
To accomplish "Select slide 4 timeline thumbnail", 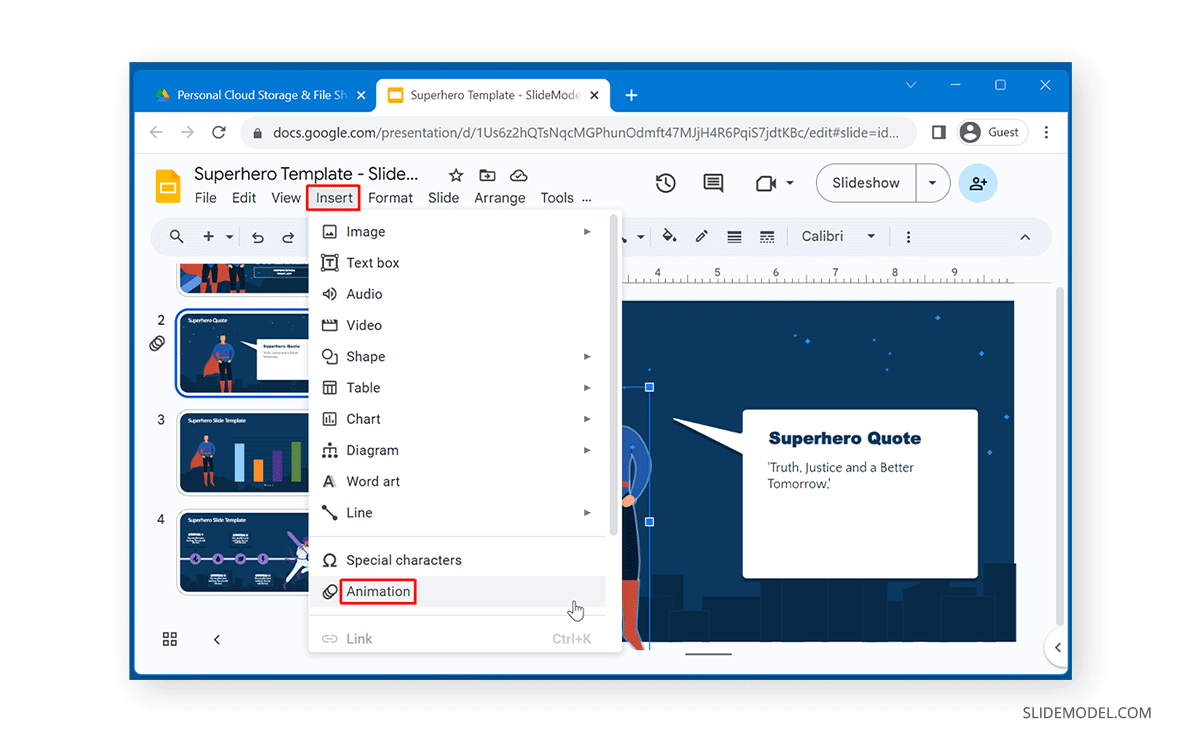I will coord(244,552).
